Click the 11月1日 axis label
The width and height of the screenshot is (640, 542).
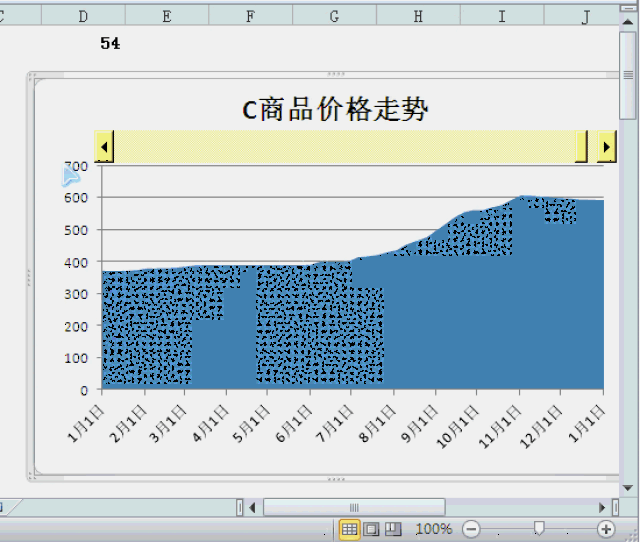point(500,426)
